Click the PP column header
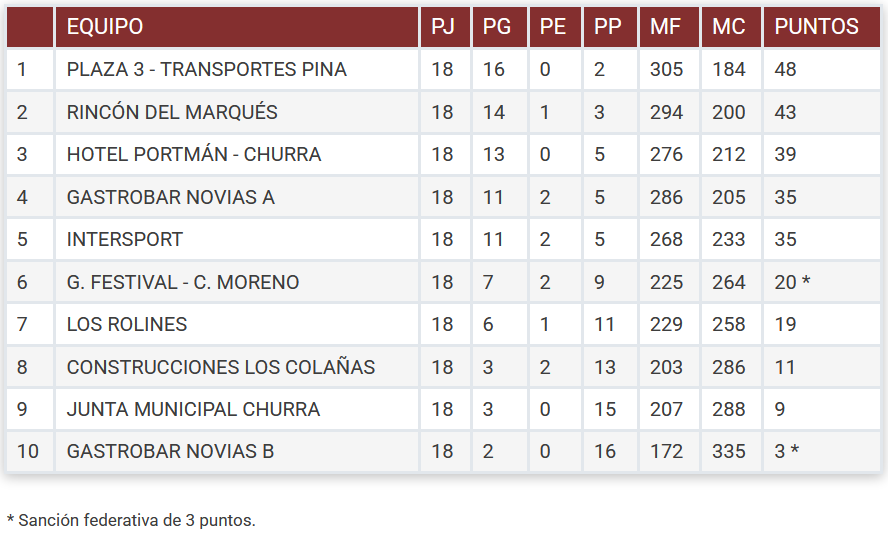 (x=607, y=27)
